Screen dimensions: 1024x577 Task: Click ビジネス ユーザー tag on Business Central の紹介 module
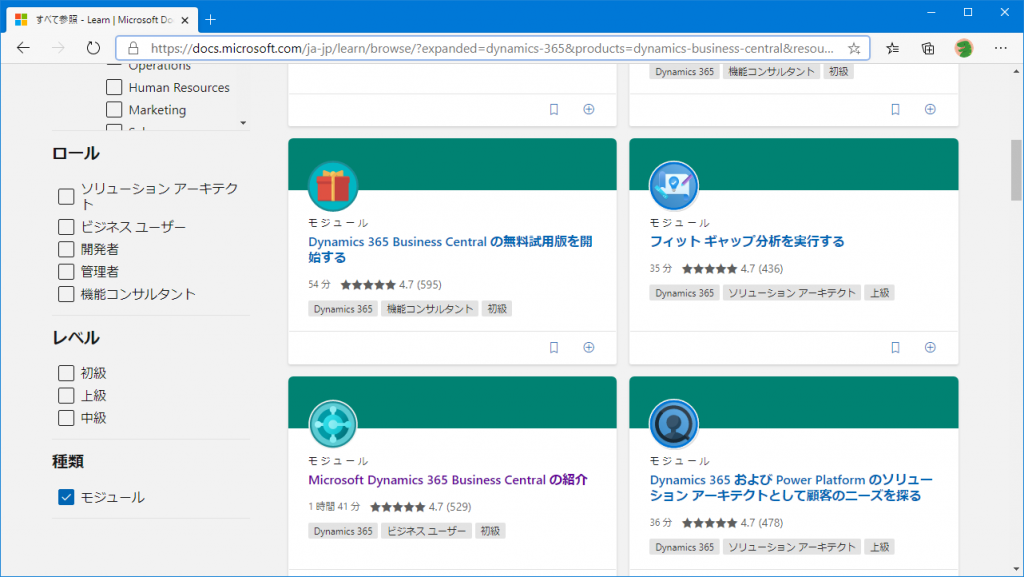click(x=426, y=531)
